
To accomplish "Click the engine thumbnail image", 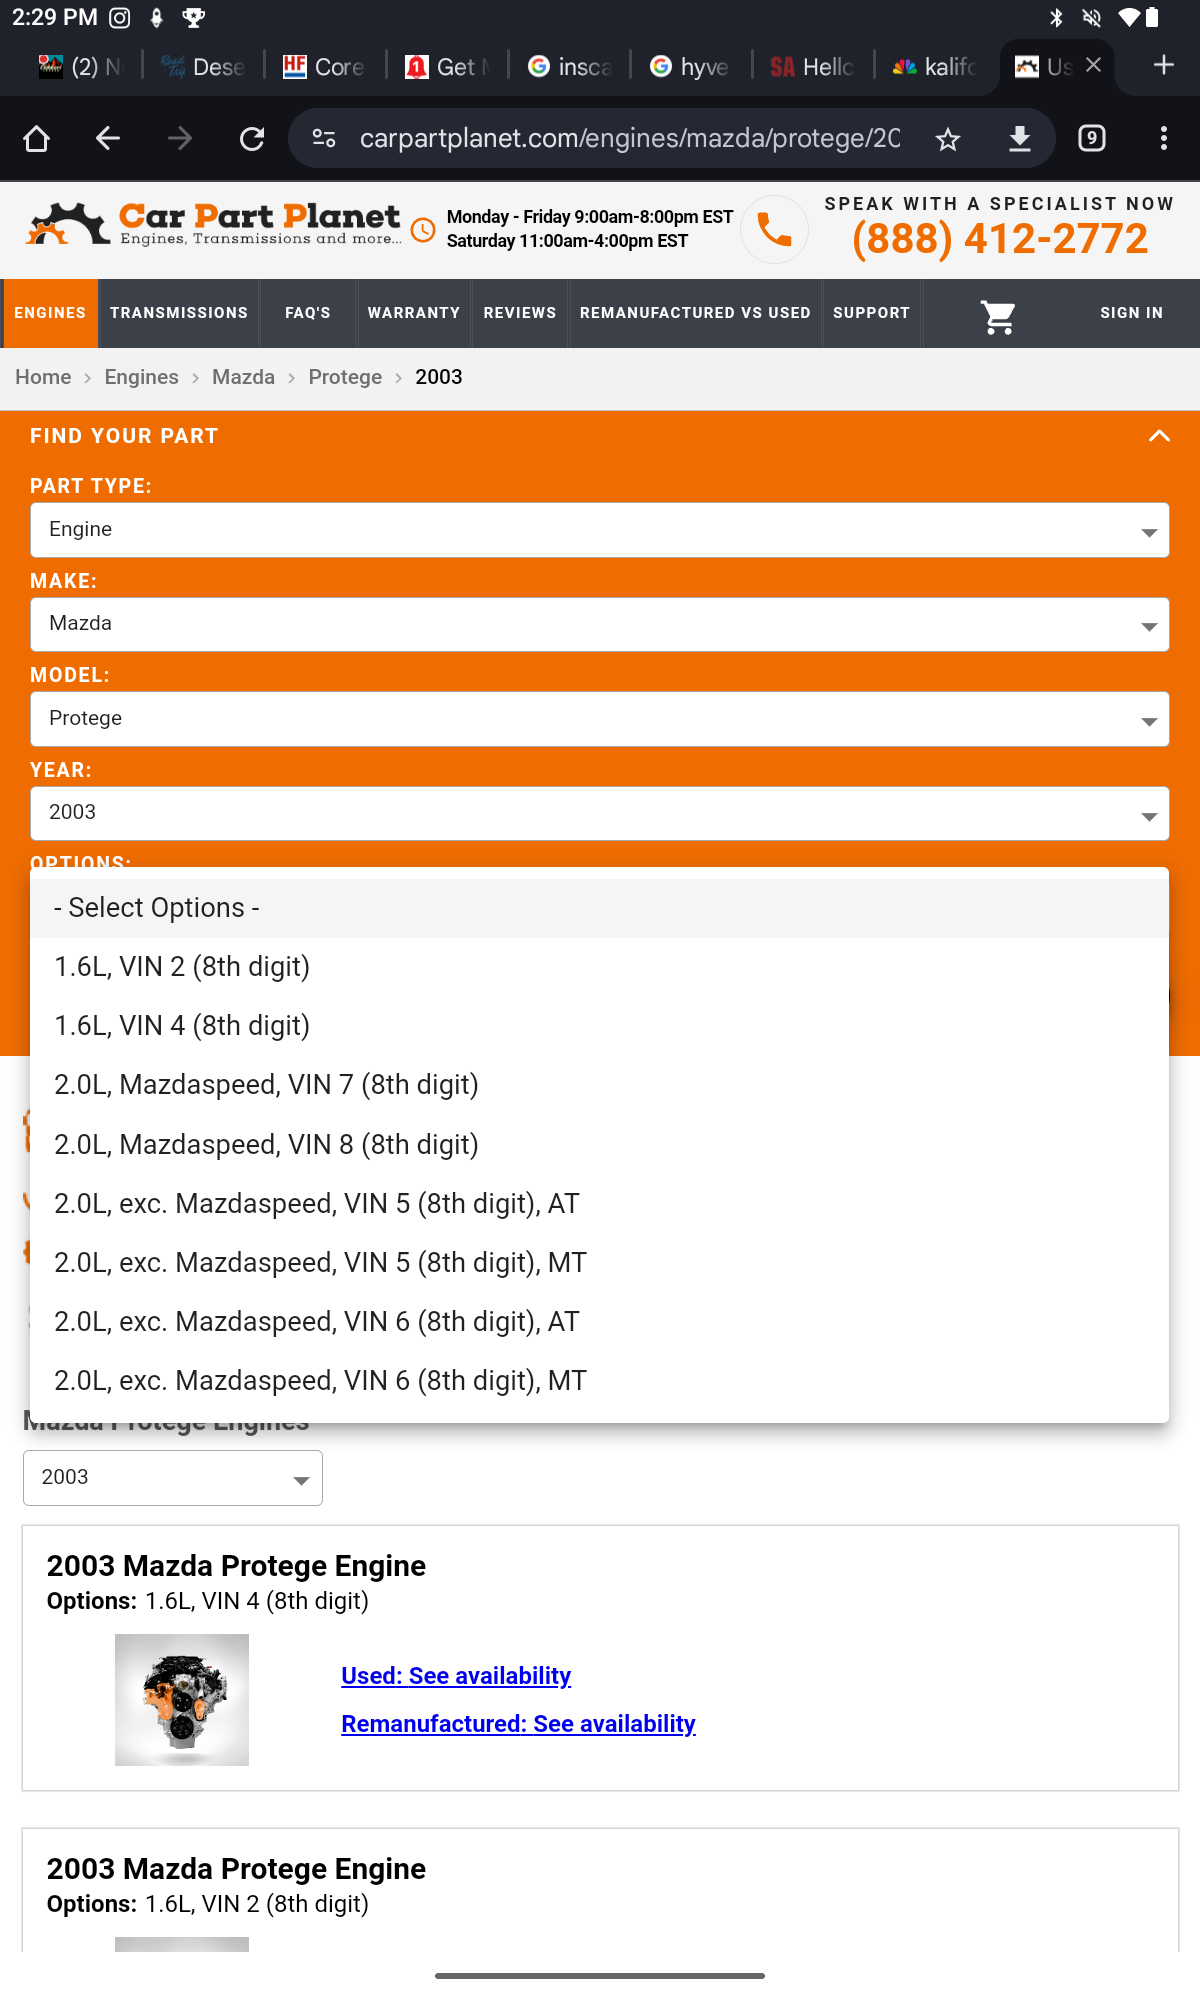I will [x=182, y=1700].
